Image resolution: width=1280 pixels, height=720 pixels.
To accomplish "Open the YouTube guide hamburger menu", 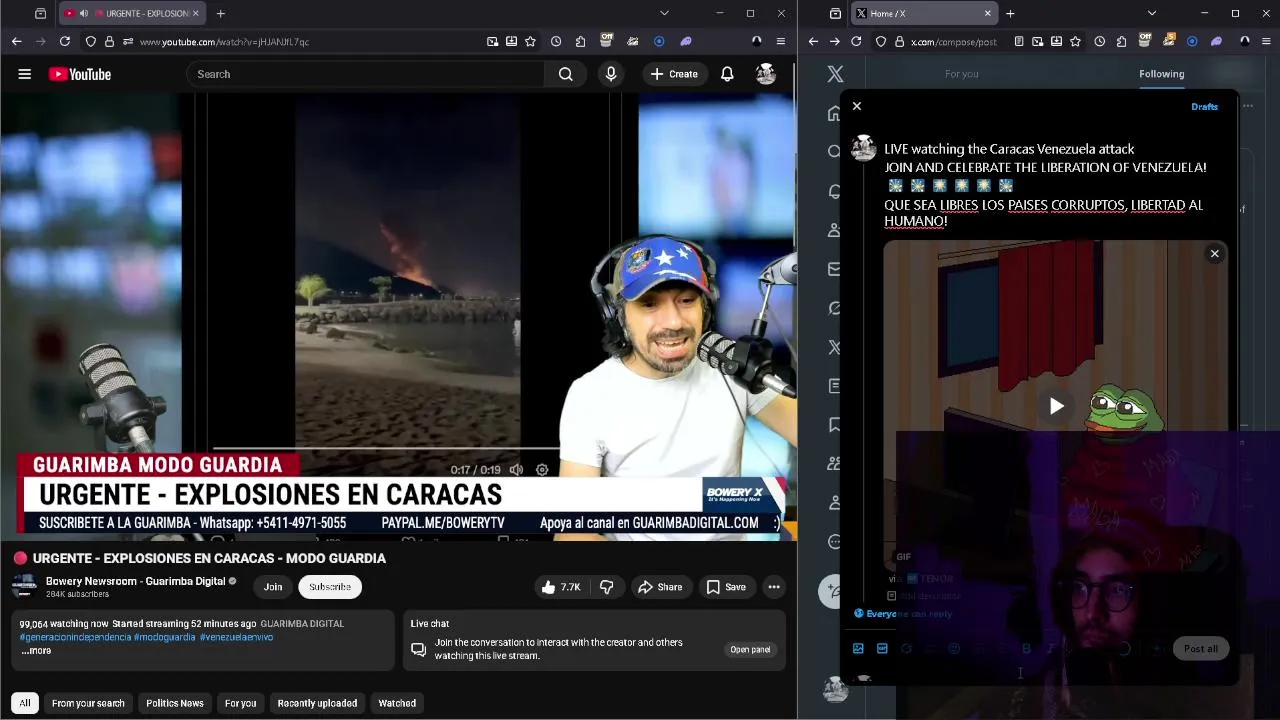I will coord(24,74).
